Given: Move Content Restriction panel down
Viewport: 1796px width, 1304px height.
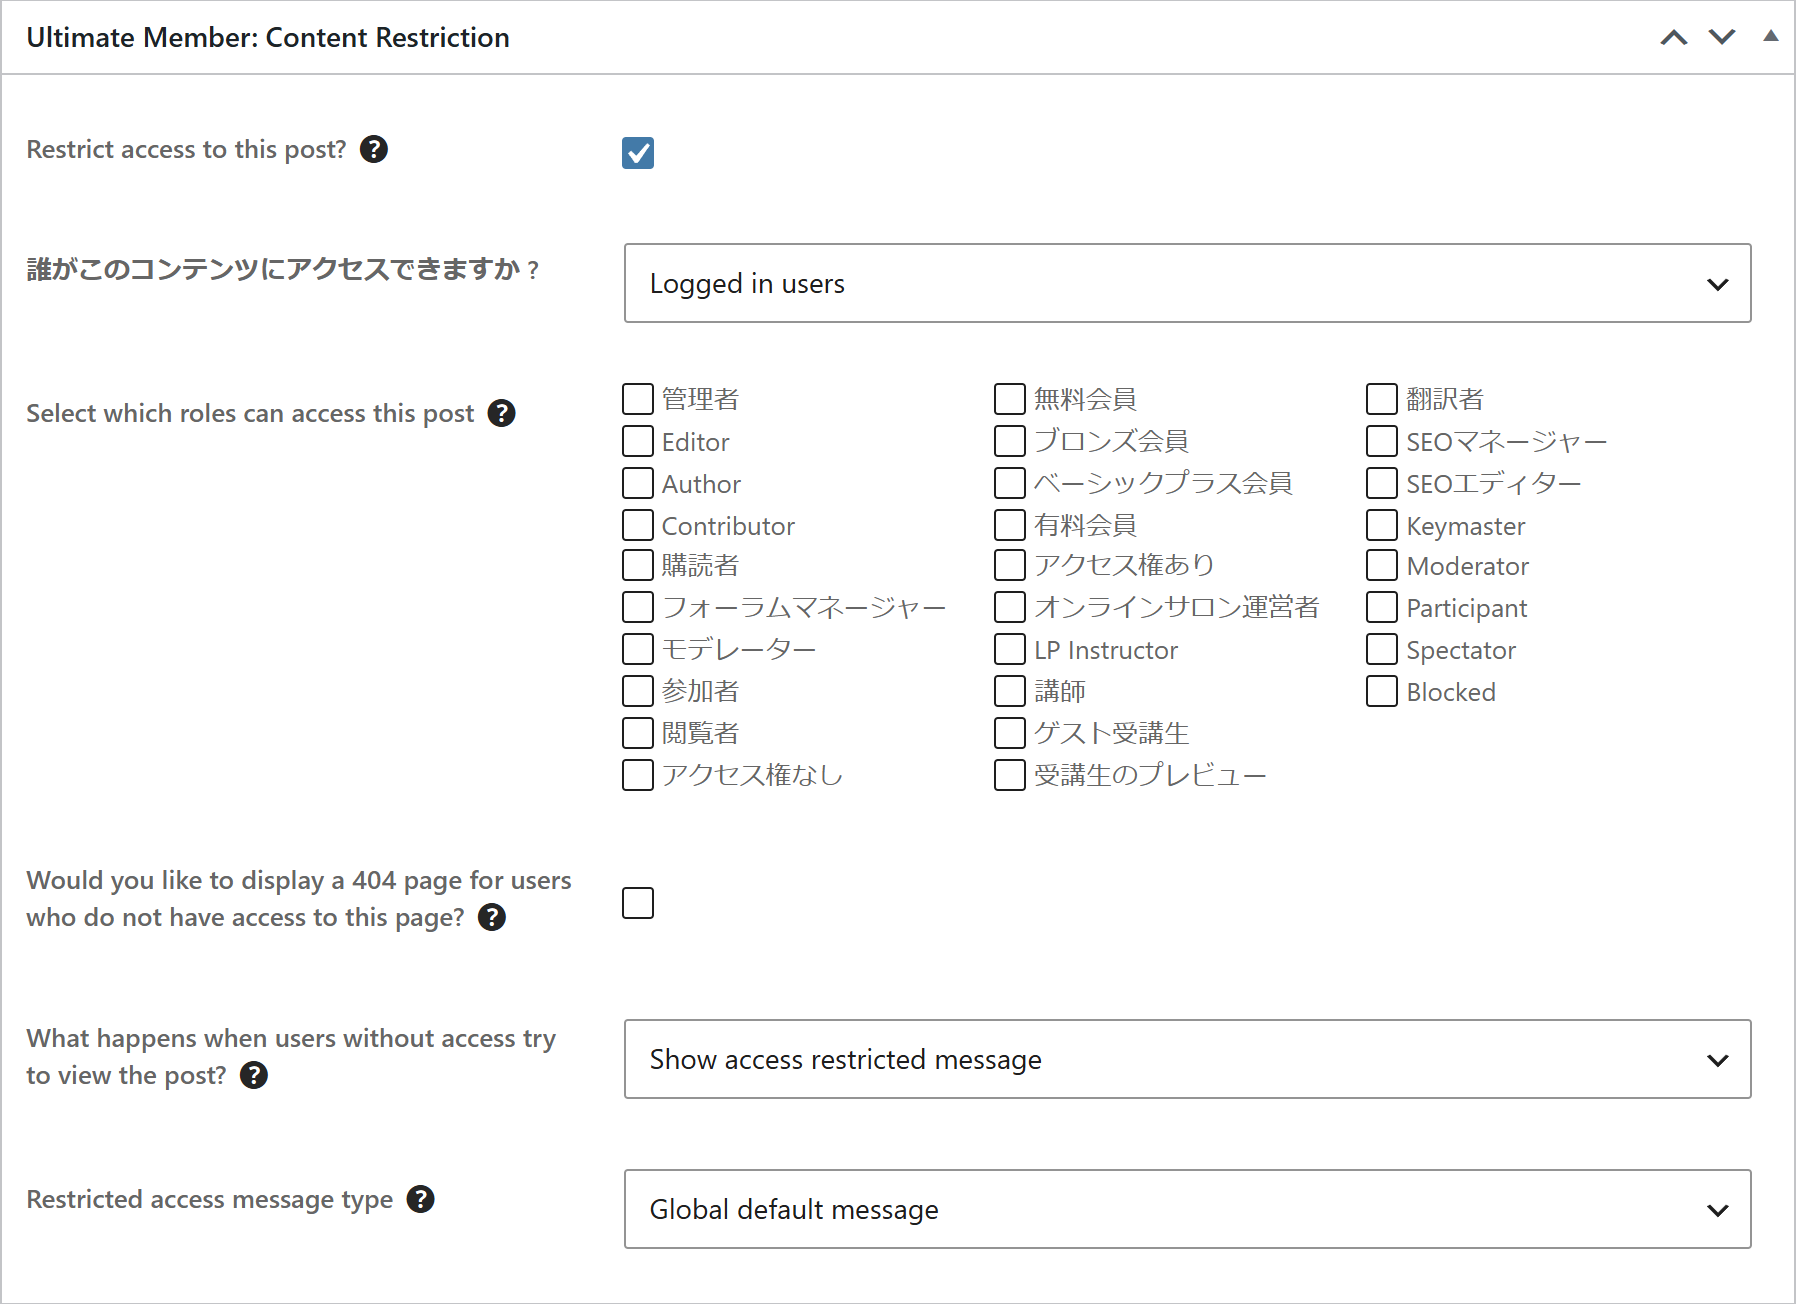Looking at the screenshot, I should 1722,37.
